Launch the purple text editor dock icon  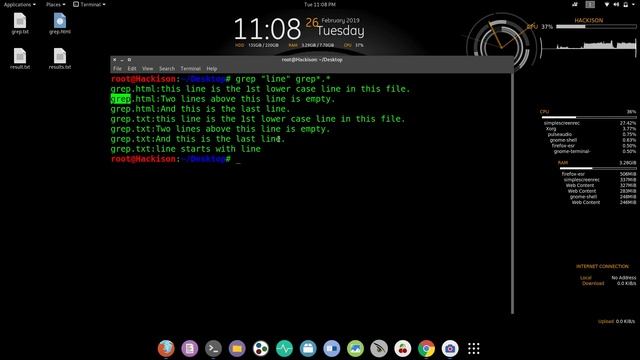click(x=190, y=349)
